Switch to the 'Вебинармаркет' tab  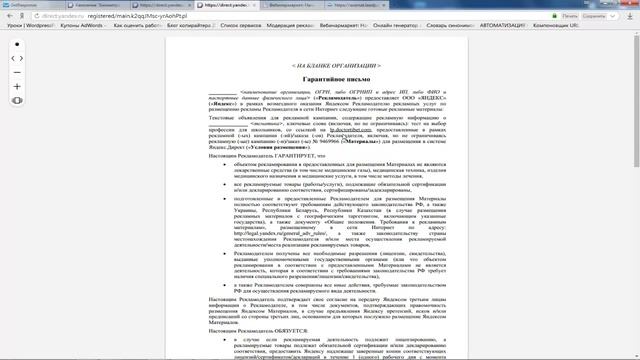point(291,5)
